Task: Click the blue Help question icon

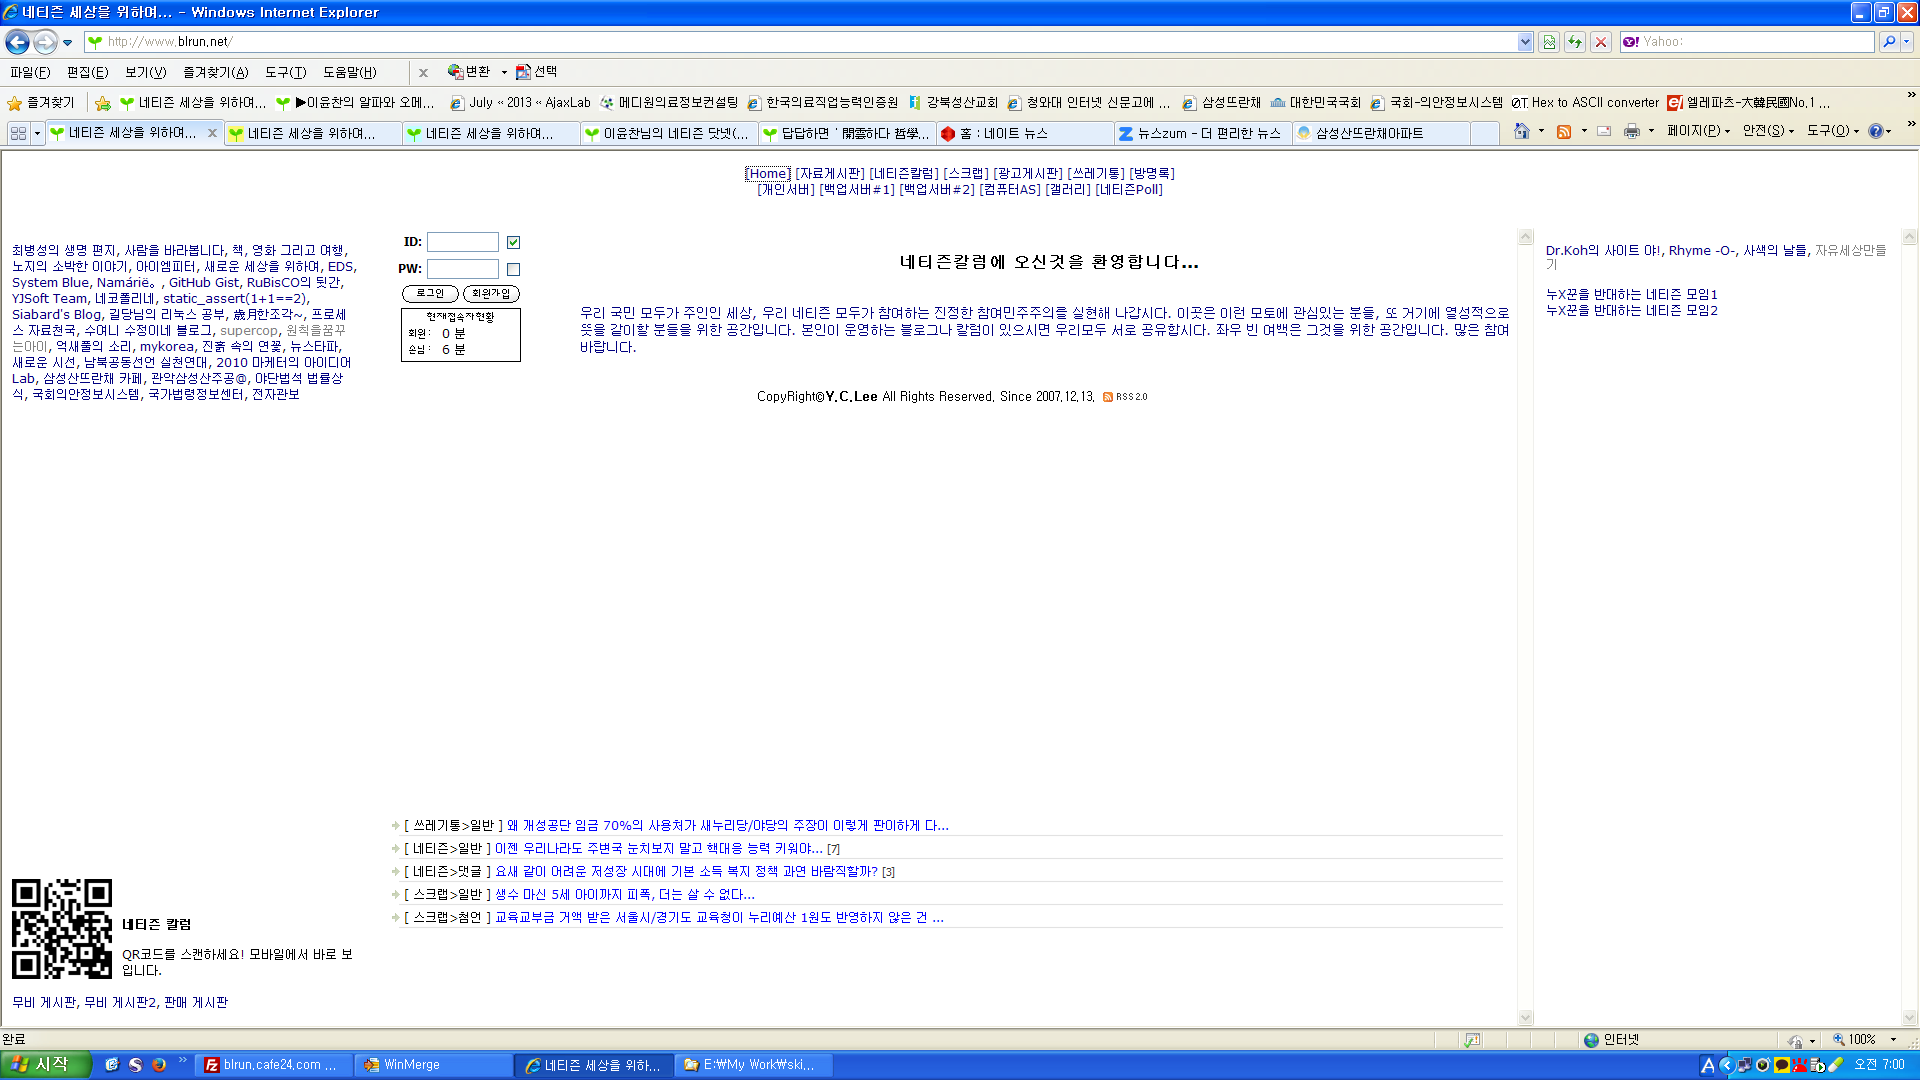Action: pyautogui.click(x=1876, y=131)
